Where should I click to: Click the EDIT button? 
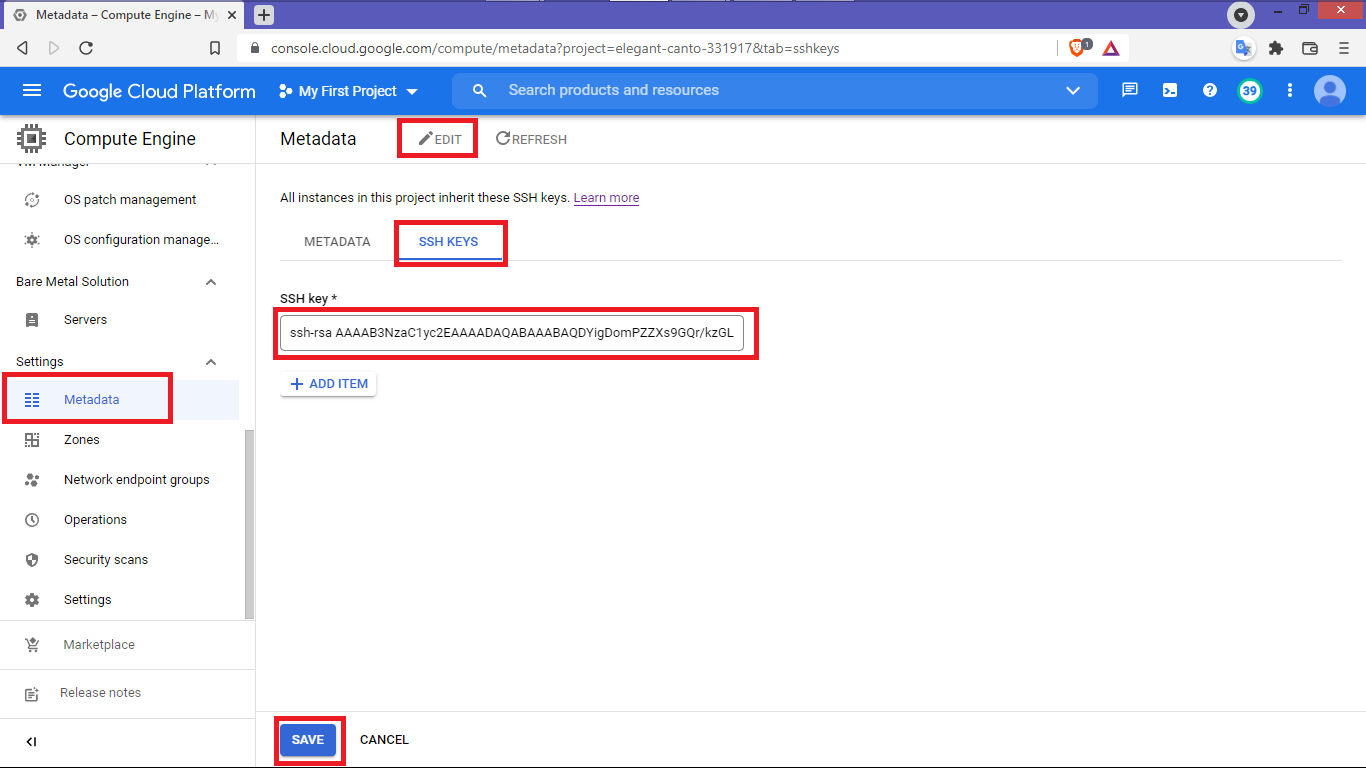coord(440,139)
